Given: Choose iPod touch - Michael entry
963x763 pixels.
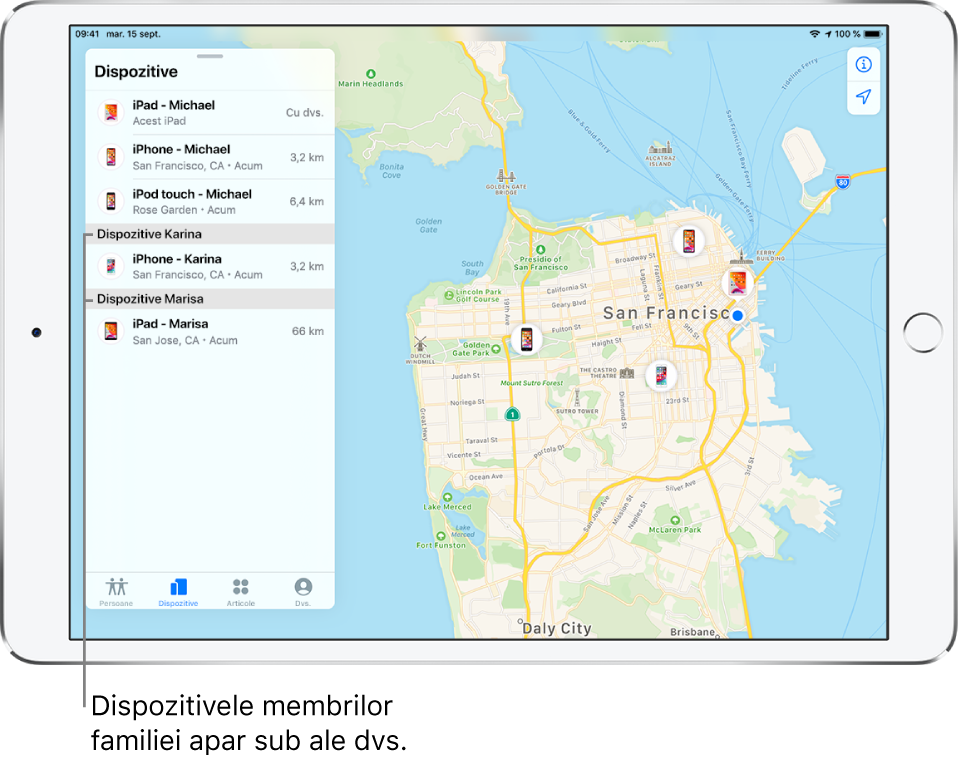Looking at the screenshot, I should click(210, 201).
